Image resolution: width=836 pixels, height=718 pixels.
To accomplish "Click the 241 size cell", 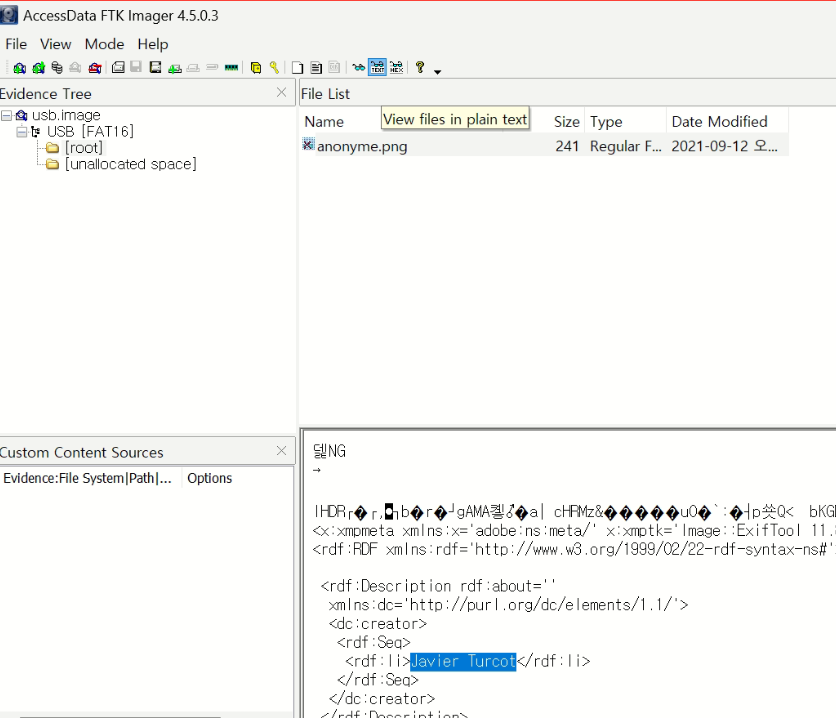I will coord(567,146).
